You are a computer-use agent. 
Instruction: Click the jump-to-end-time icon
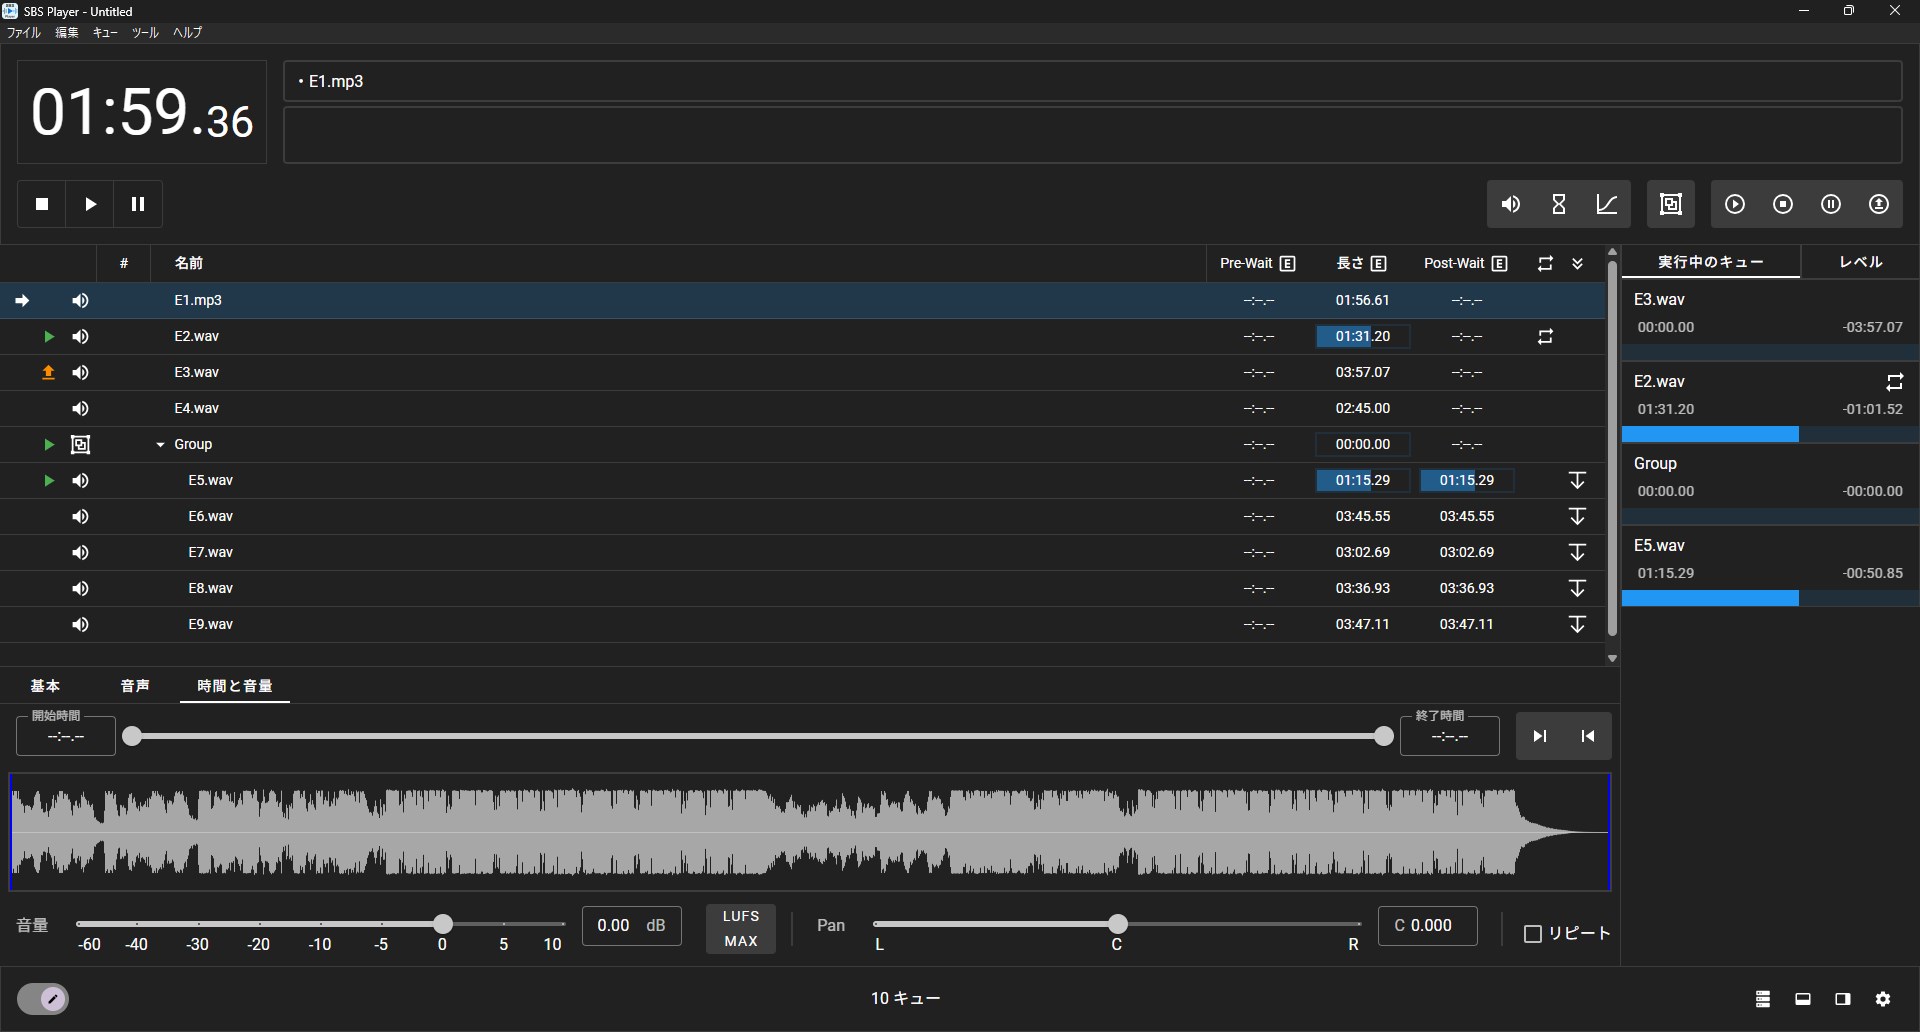(1540, 736)
